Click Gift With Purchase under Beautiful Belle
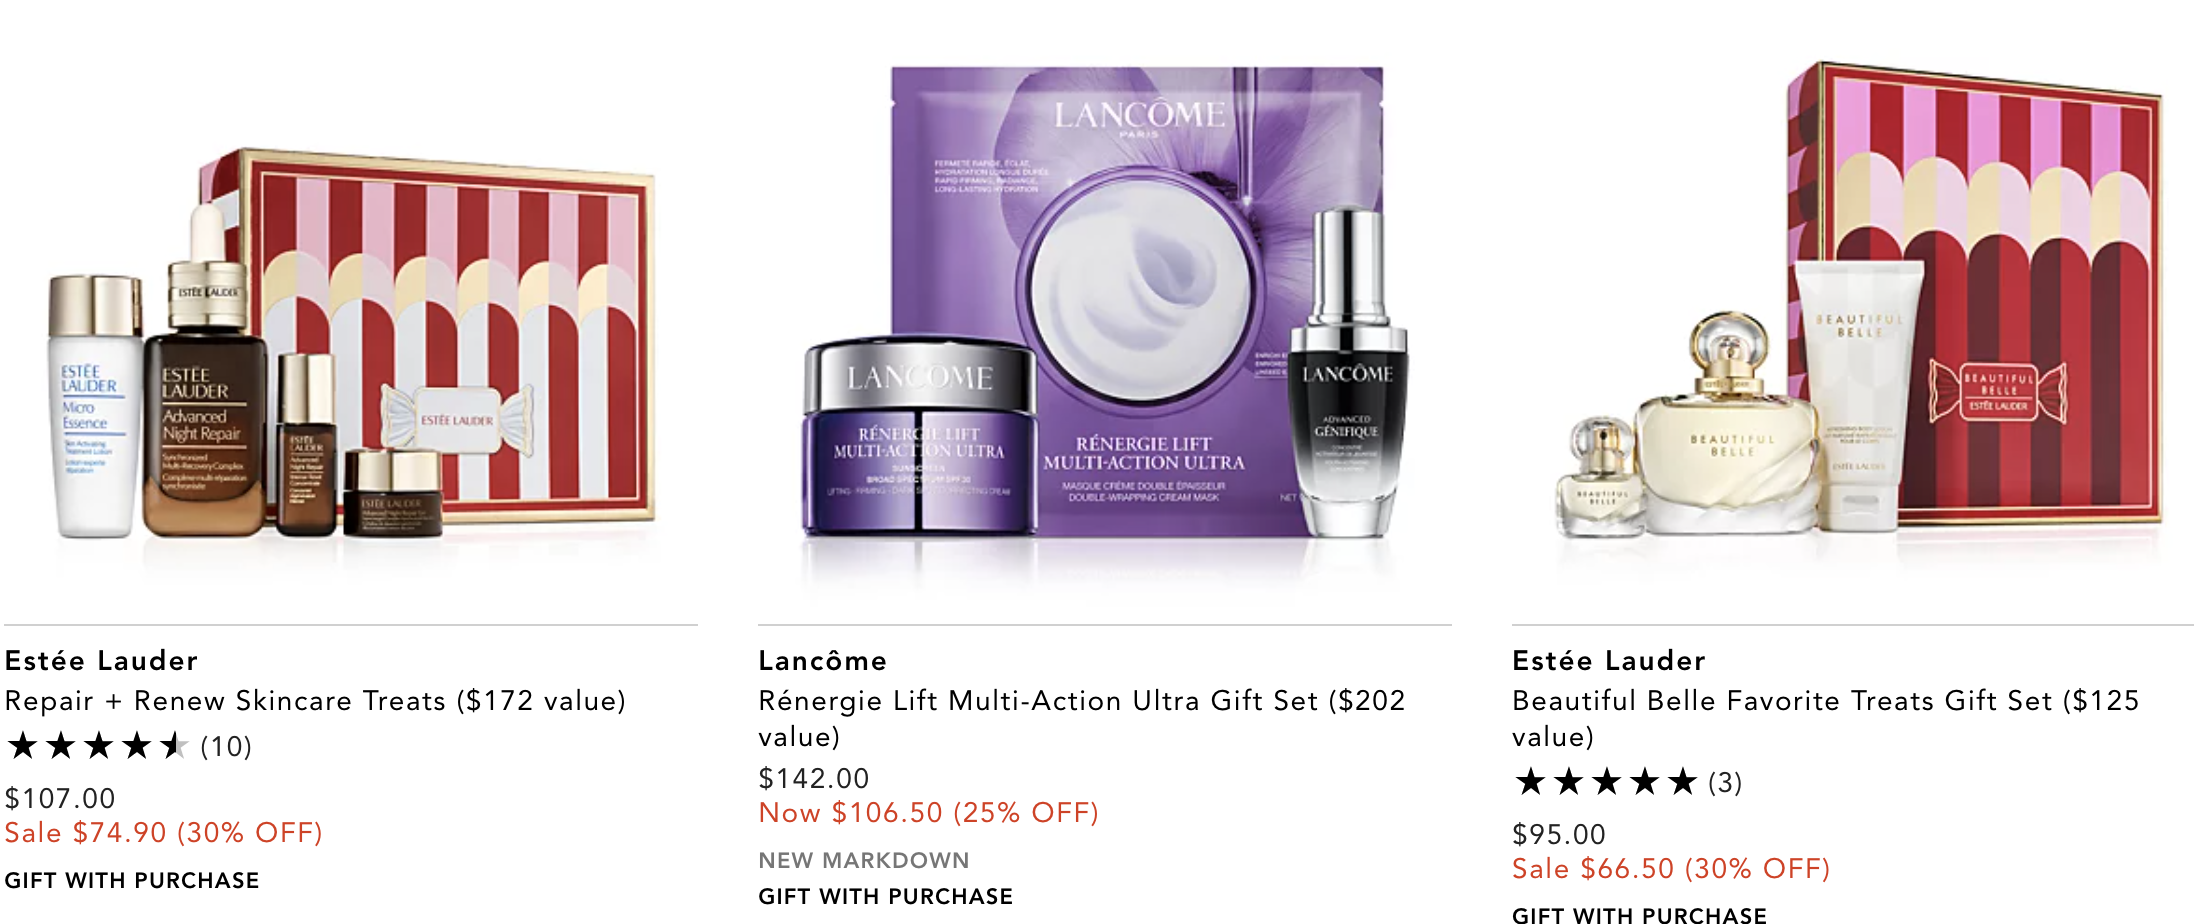 pos(1639,914)
